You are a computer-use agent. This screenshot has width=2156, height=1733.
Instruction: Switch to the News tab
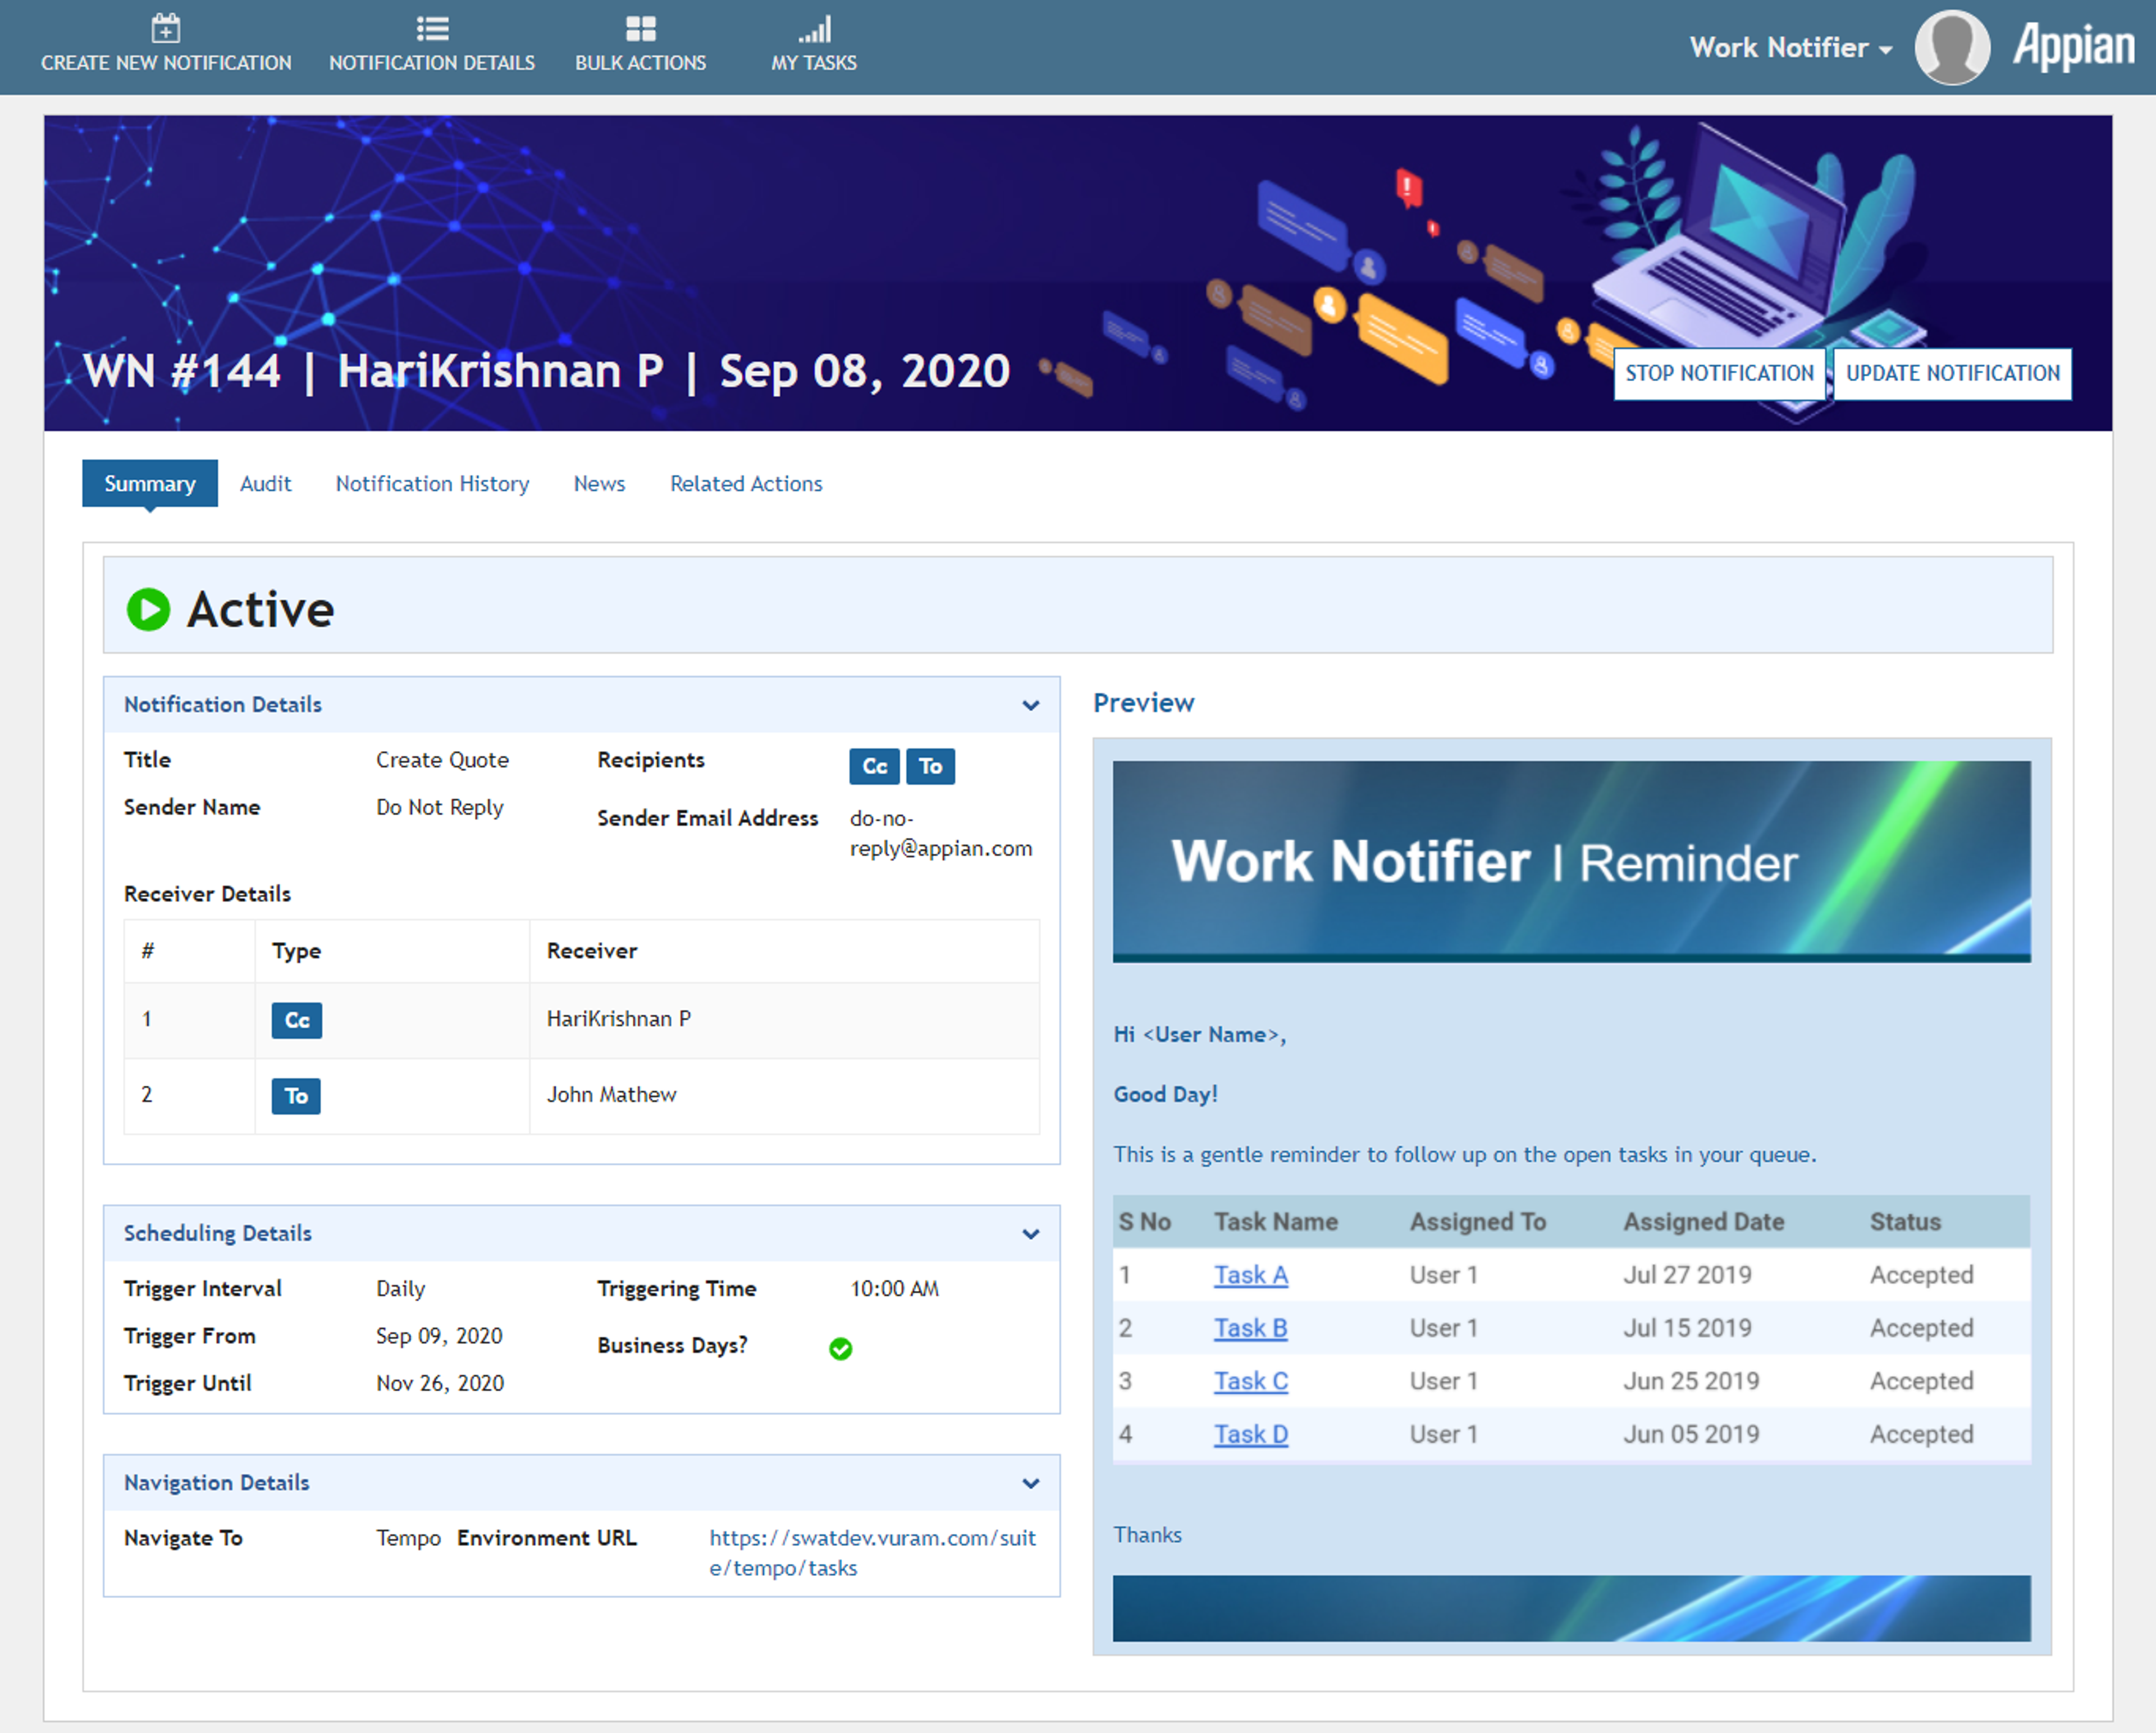click(599, 484)
